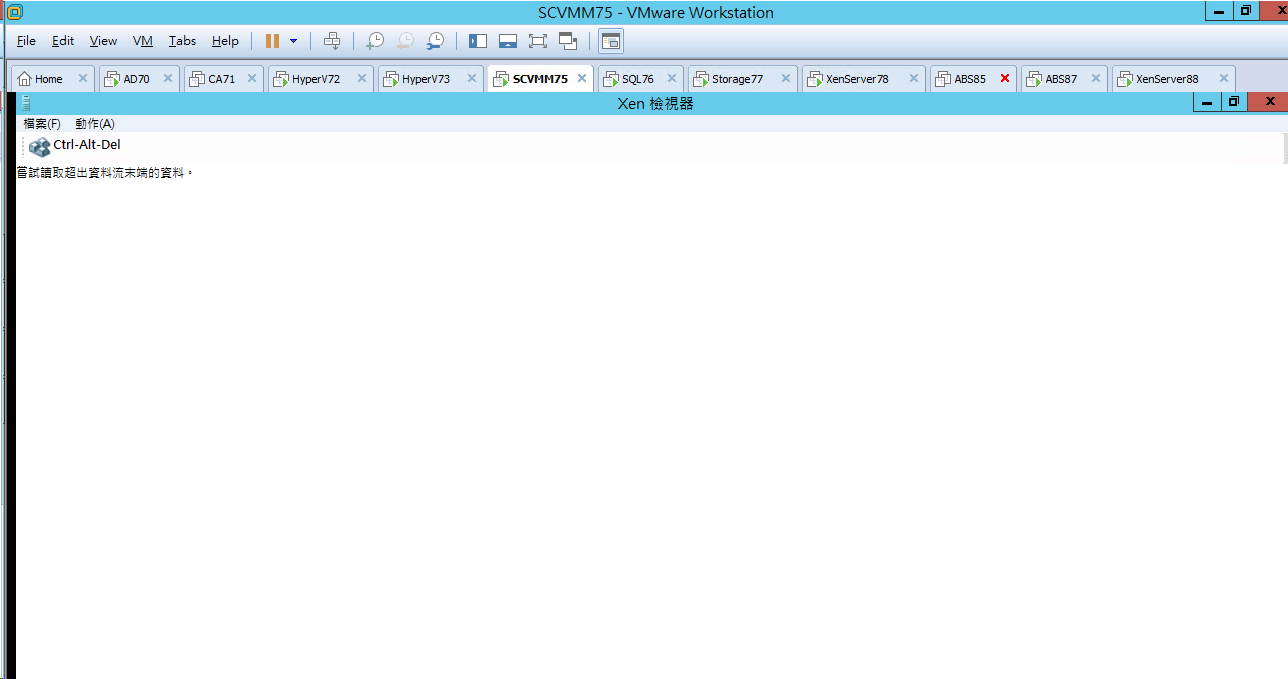Close the XenServer78 tab

pos(914,78)
